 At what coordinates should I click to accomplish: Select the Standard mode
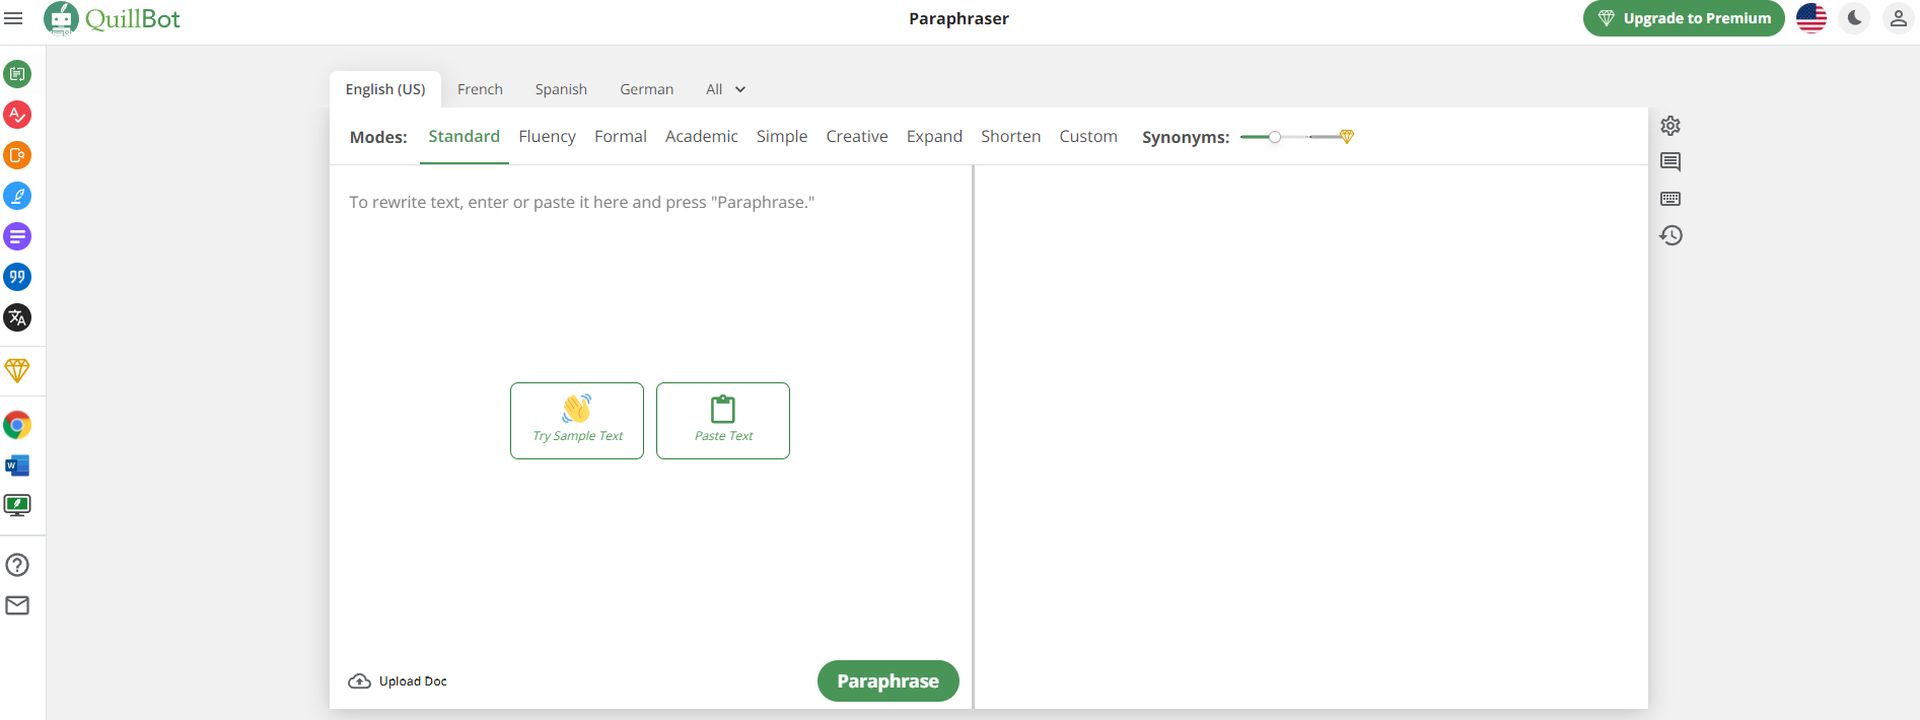coord(464,137)
